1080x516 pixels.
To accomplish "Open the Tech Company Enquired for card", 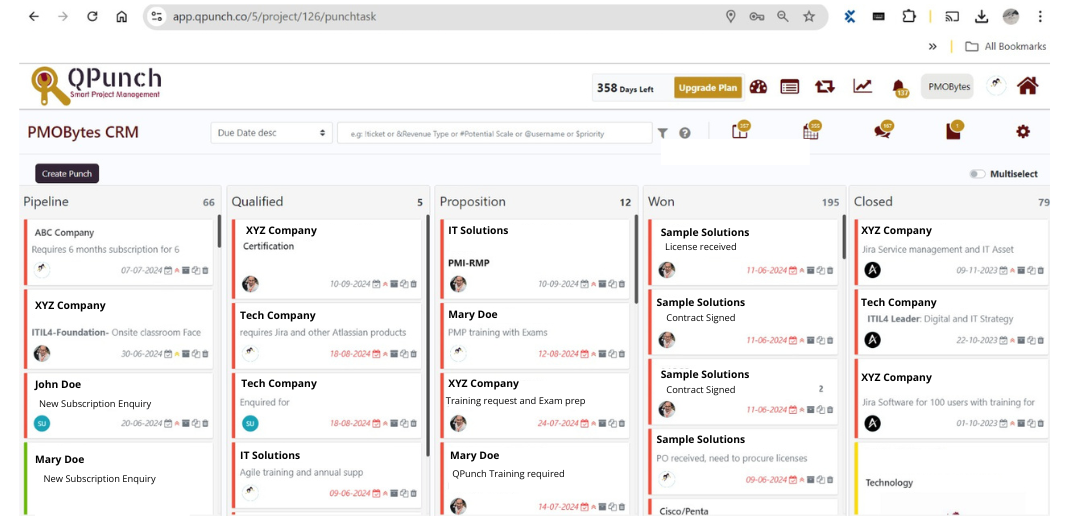I will pos(326,405).
